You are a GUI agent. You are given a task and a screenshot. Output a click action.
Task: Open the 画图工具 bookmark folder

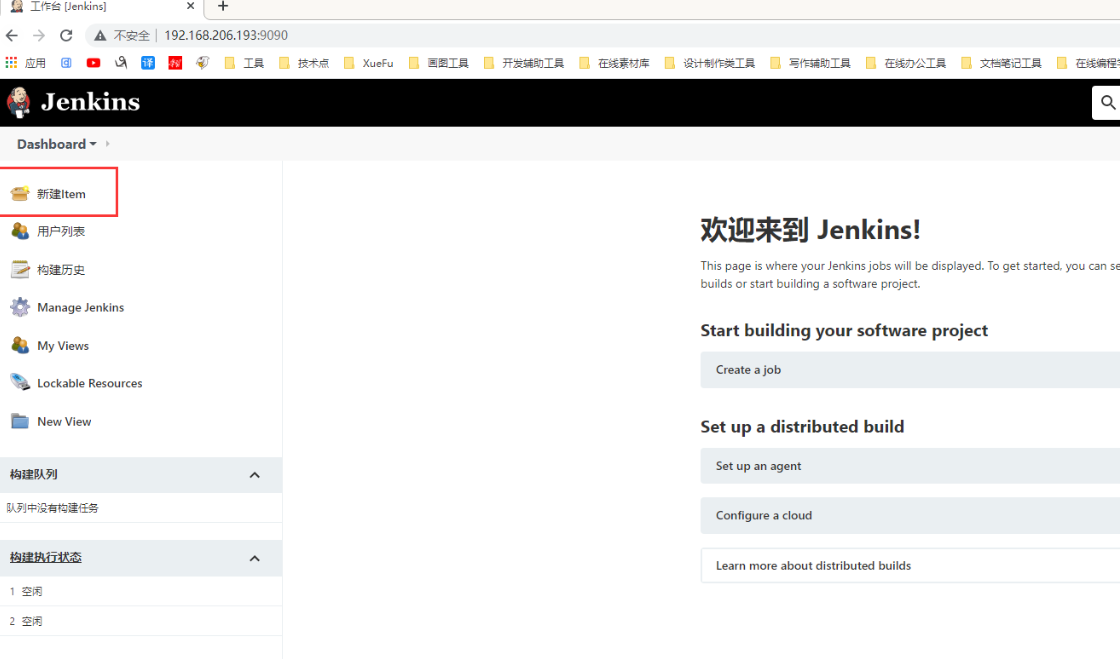(439, 63)
